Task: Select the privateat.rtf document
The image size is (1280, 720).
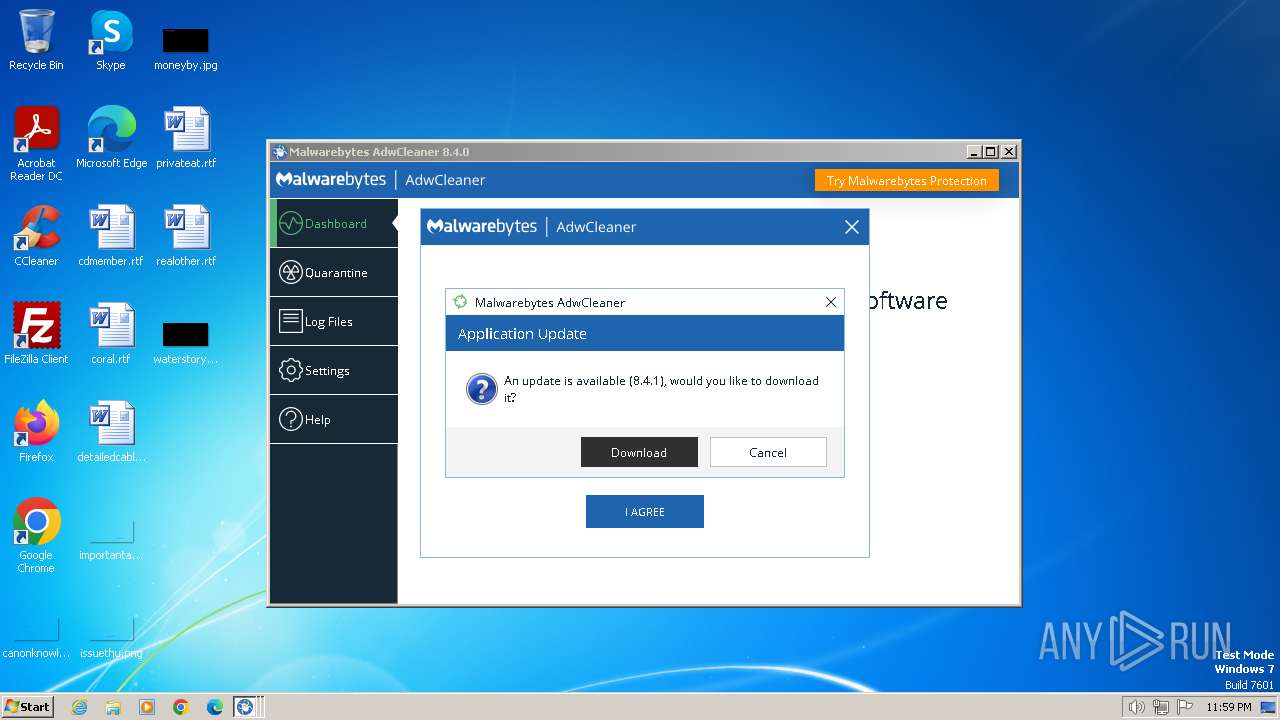Action: pyautogui.click(x=186, y=137)
